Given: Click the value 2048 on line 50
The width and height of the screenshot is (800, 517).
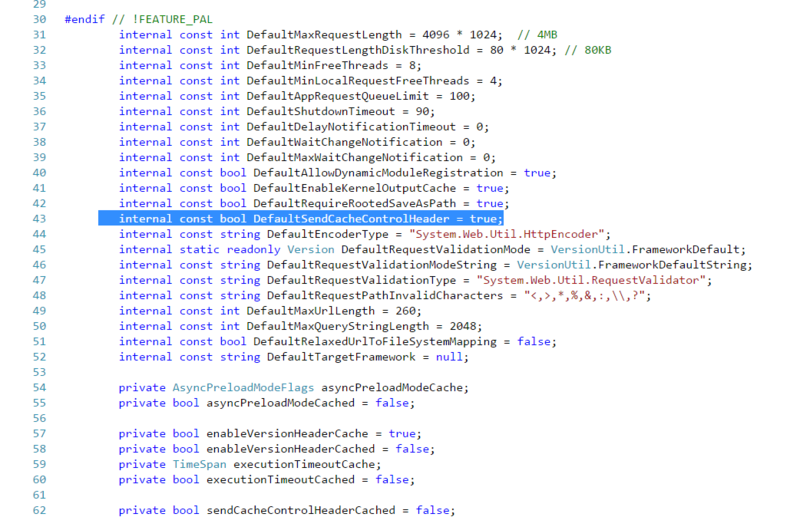Looking at the screenshot, I should pos(463,326).
